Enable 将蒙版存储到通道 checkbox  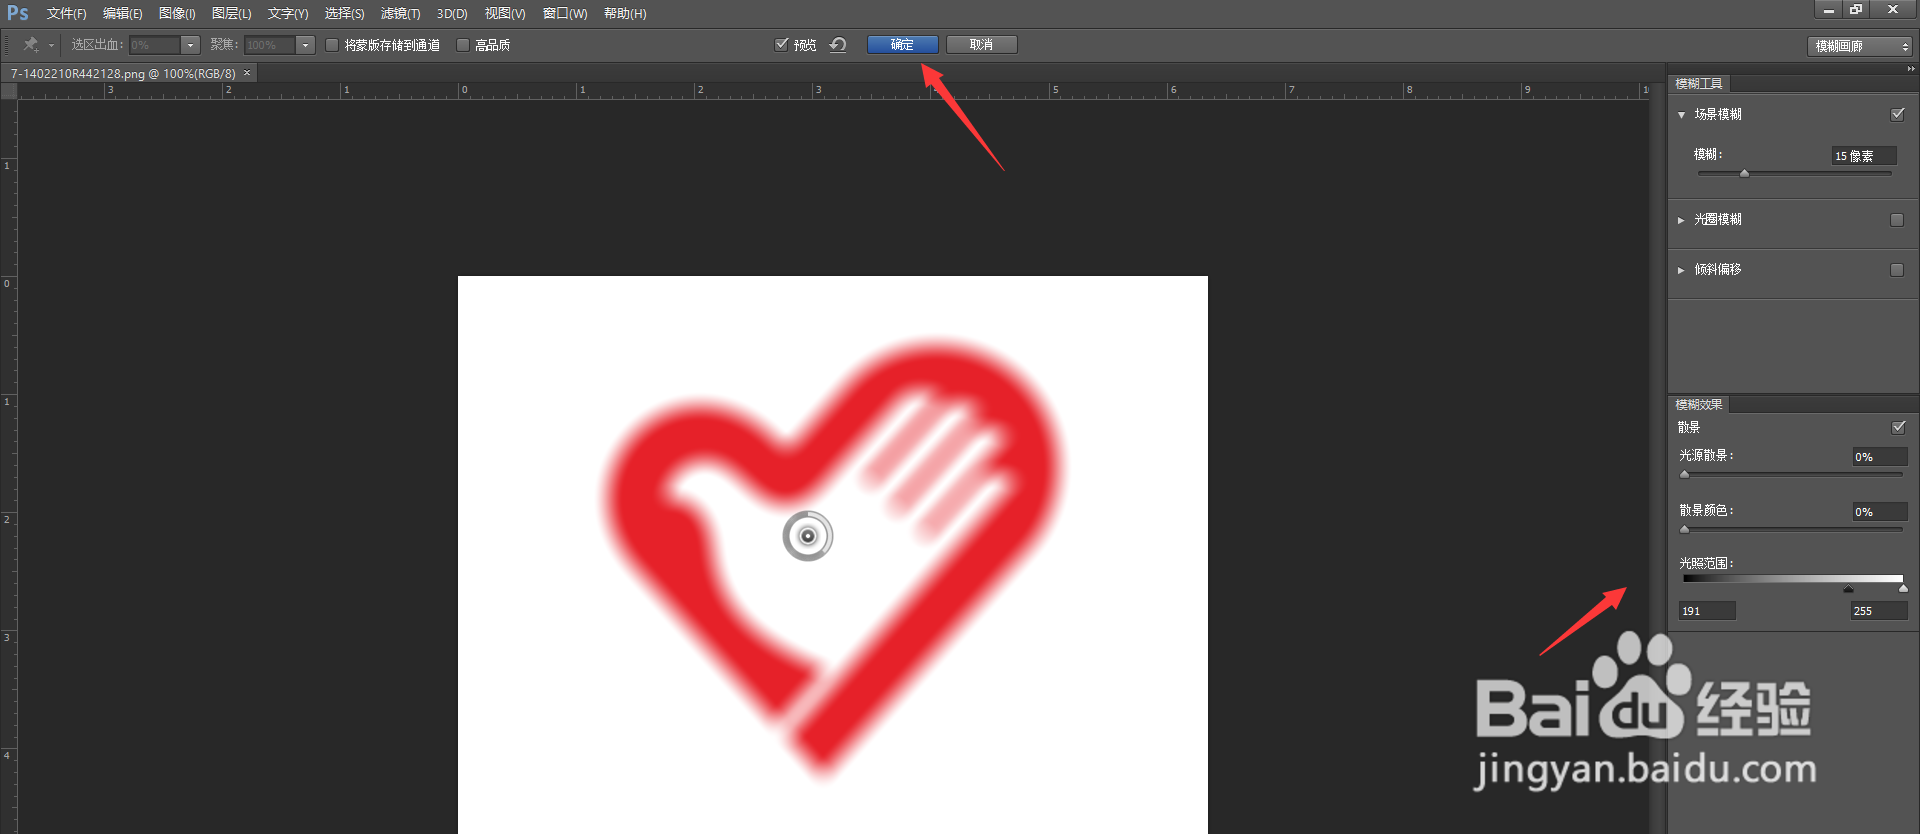[332, 45]
